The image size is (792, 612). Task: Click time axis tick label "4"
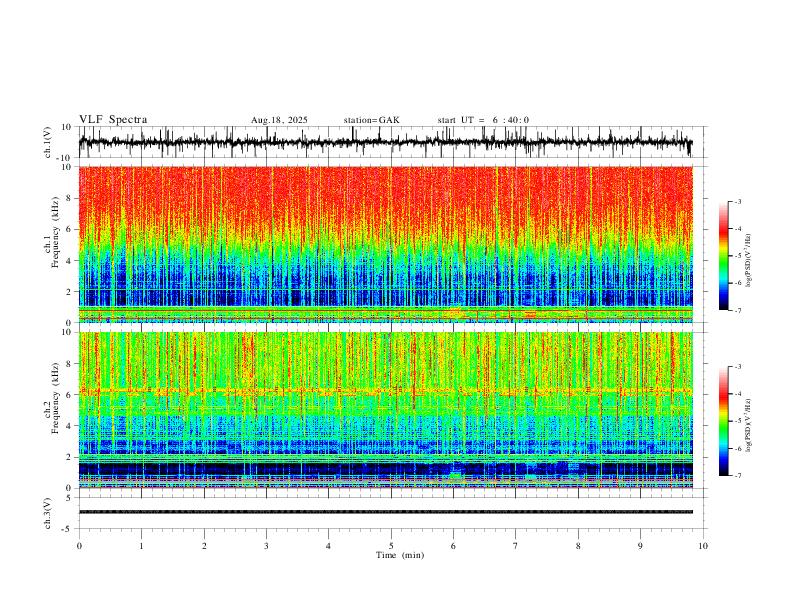point(328,546)
